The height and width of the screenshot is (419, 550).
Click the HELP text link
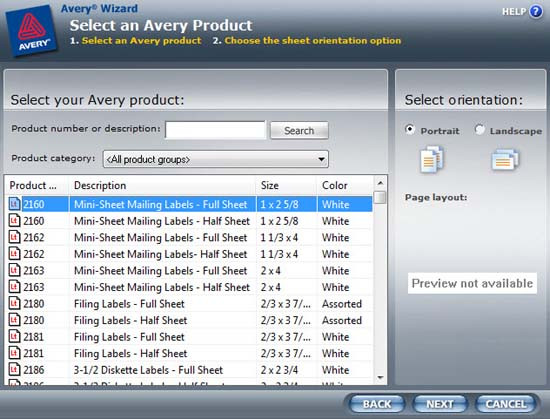[514, 12]
